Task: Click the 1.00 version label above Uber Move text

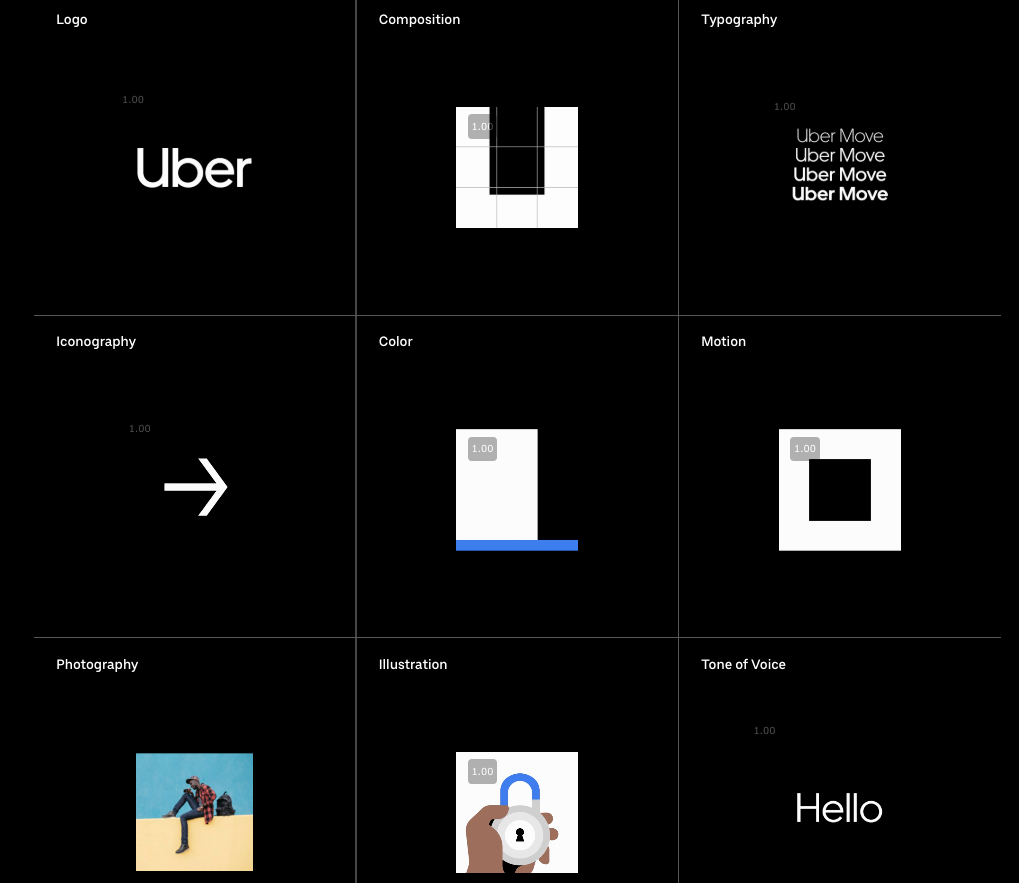Action: [x=784, y=107]
